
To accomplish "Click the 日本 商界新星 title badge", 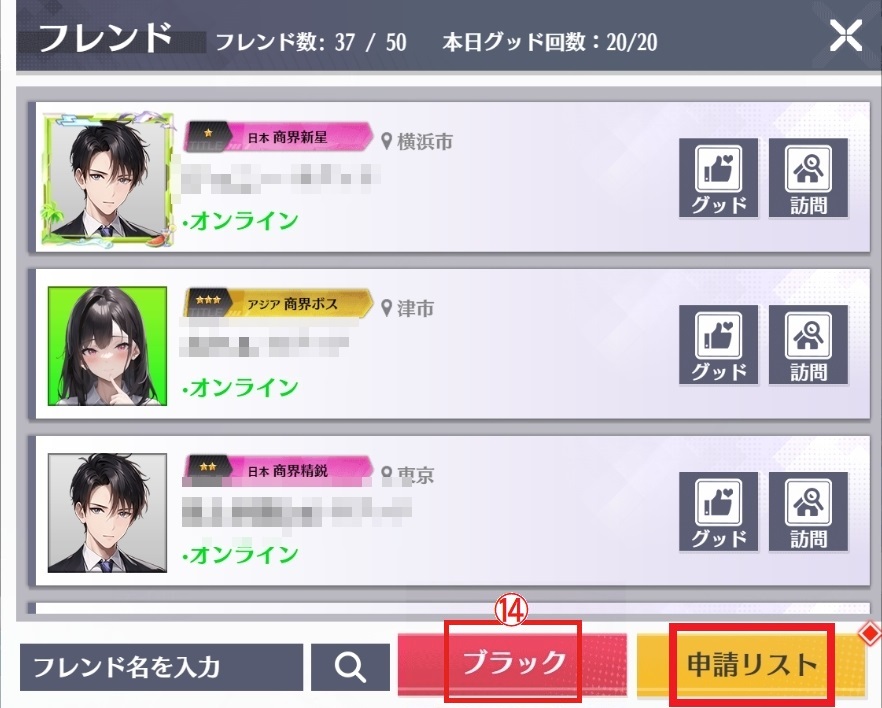I will point(278,137).
